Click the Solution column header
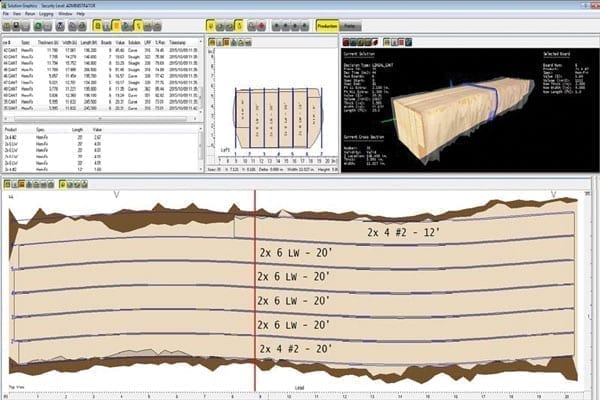The image size is (600, 400). click(134, 42)
